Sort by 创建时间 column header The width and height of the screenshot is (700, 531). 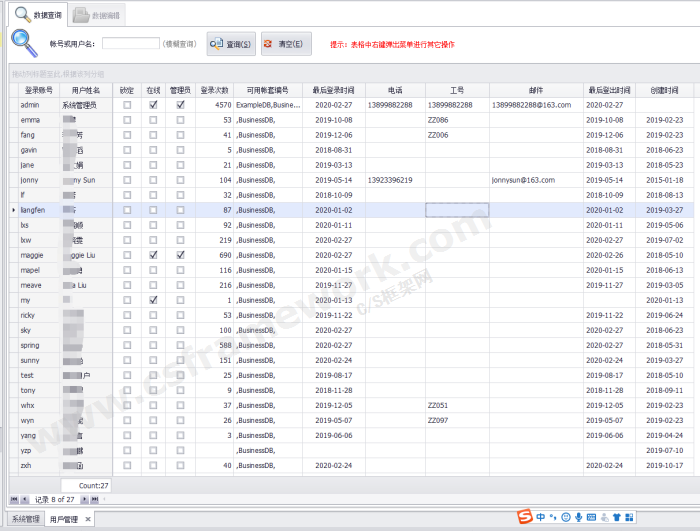click(x=664, y=90)
